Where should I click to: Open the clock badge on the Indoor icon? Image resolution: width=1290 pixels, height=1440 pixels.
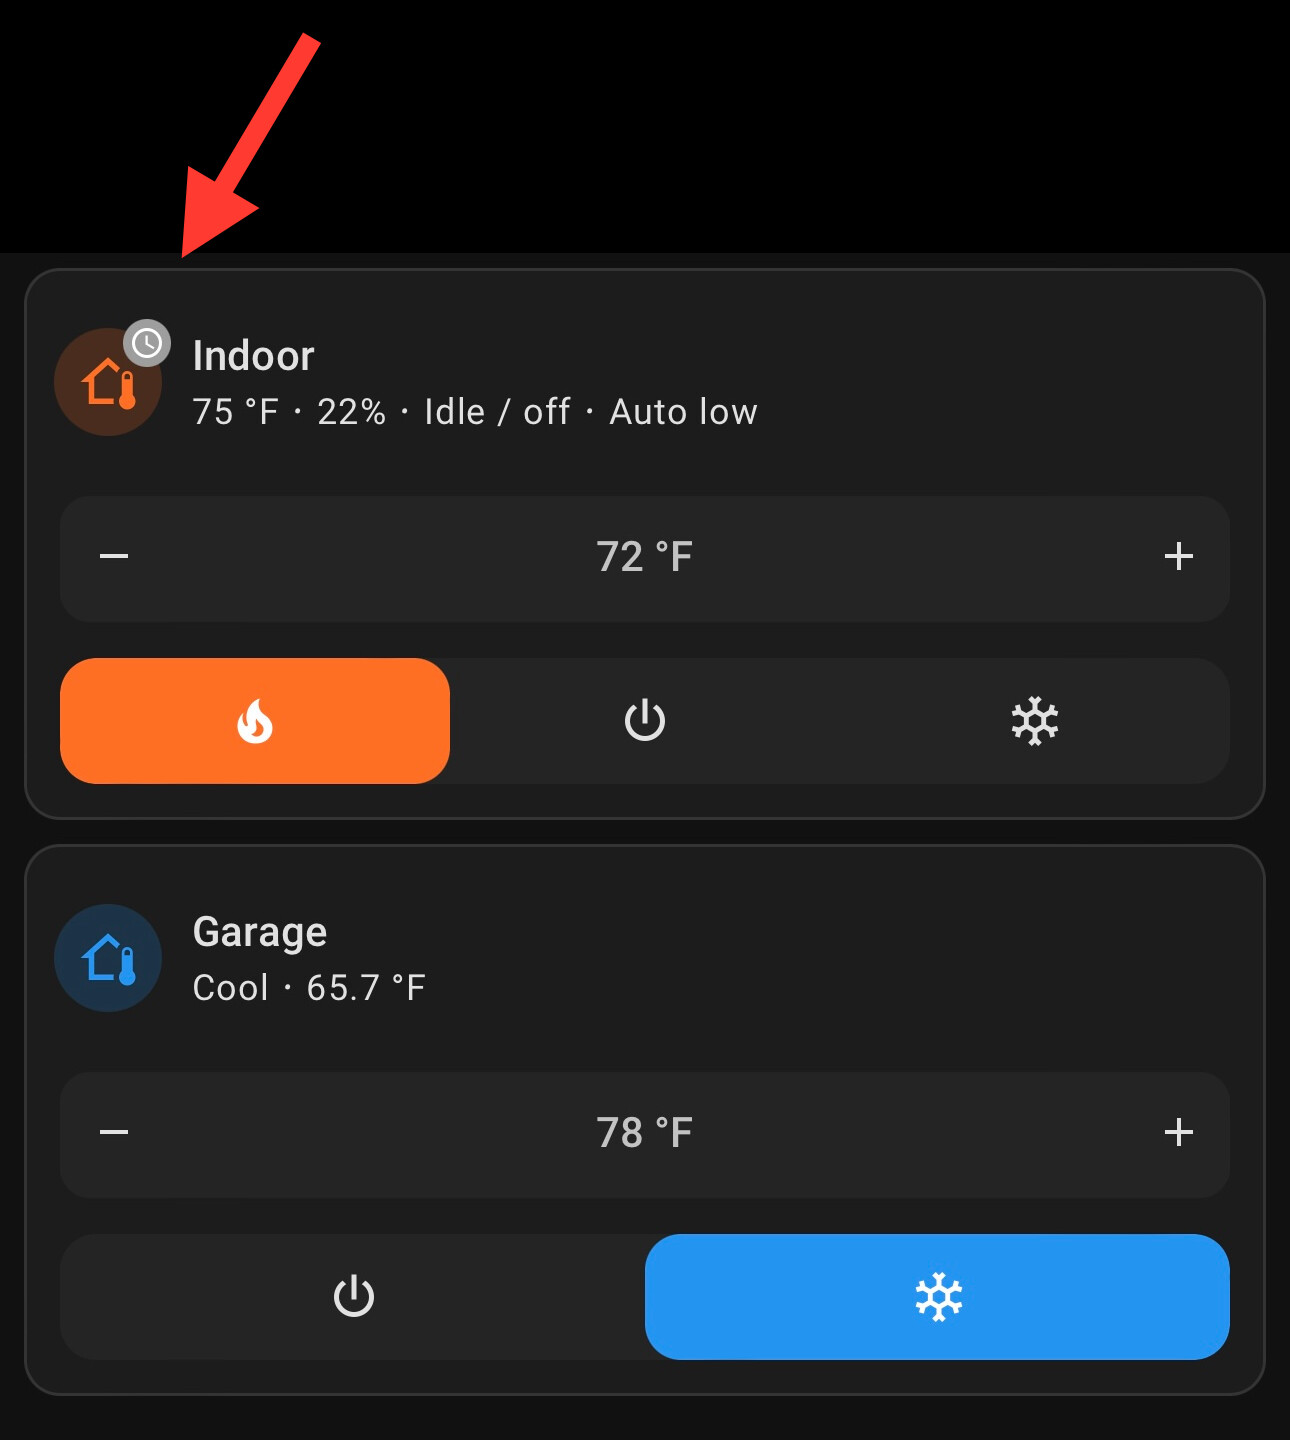[x=146, y=343]
